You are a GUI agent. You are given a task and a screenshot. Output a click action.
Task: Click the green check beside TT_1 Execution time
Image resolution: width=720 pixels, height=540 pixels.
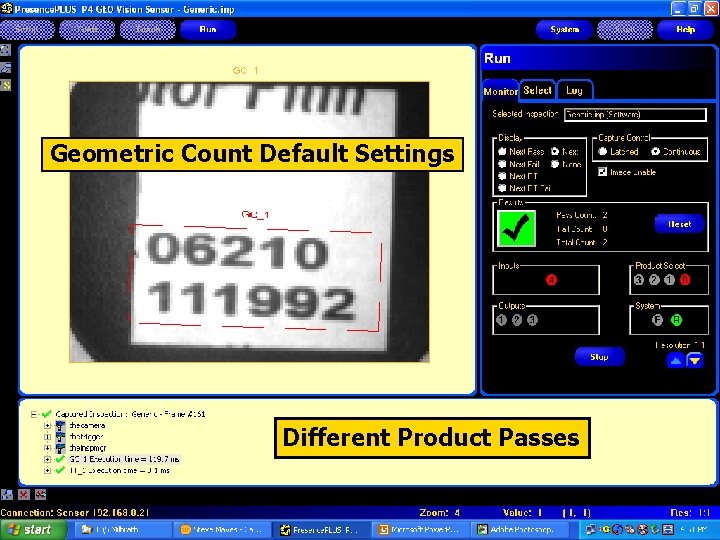point(60,470)
